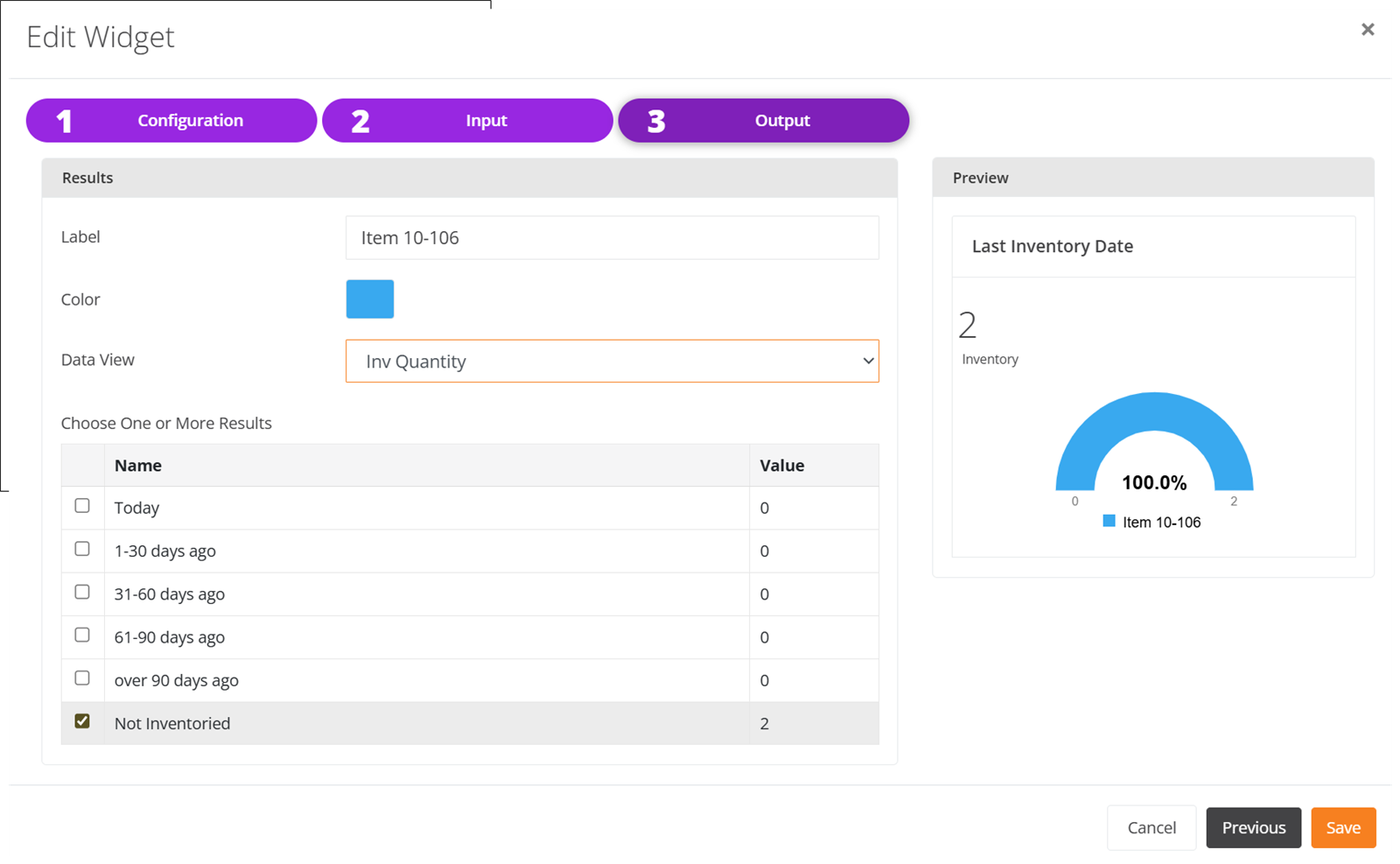Switch to the Input step tab

pos(467,121)
